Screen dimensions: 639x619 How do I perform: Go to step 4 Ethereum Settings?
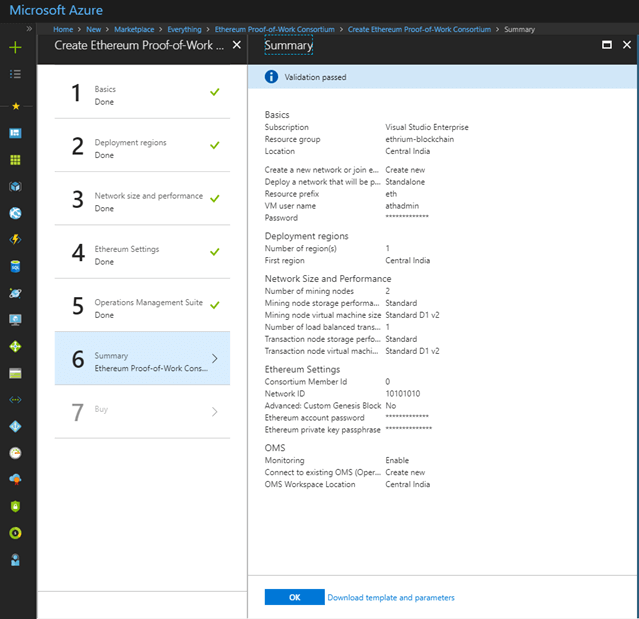[x=142, y=254]
